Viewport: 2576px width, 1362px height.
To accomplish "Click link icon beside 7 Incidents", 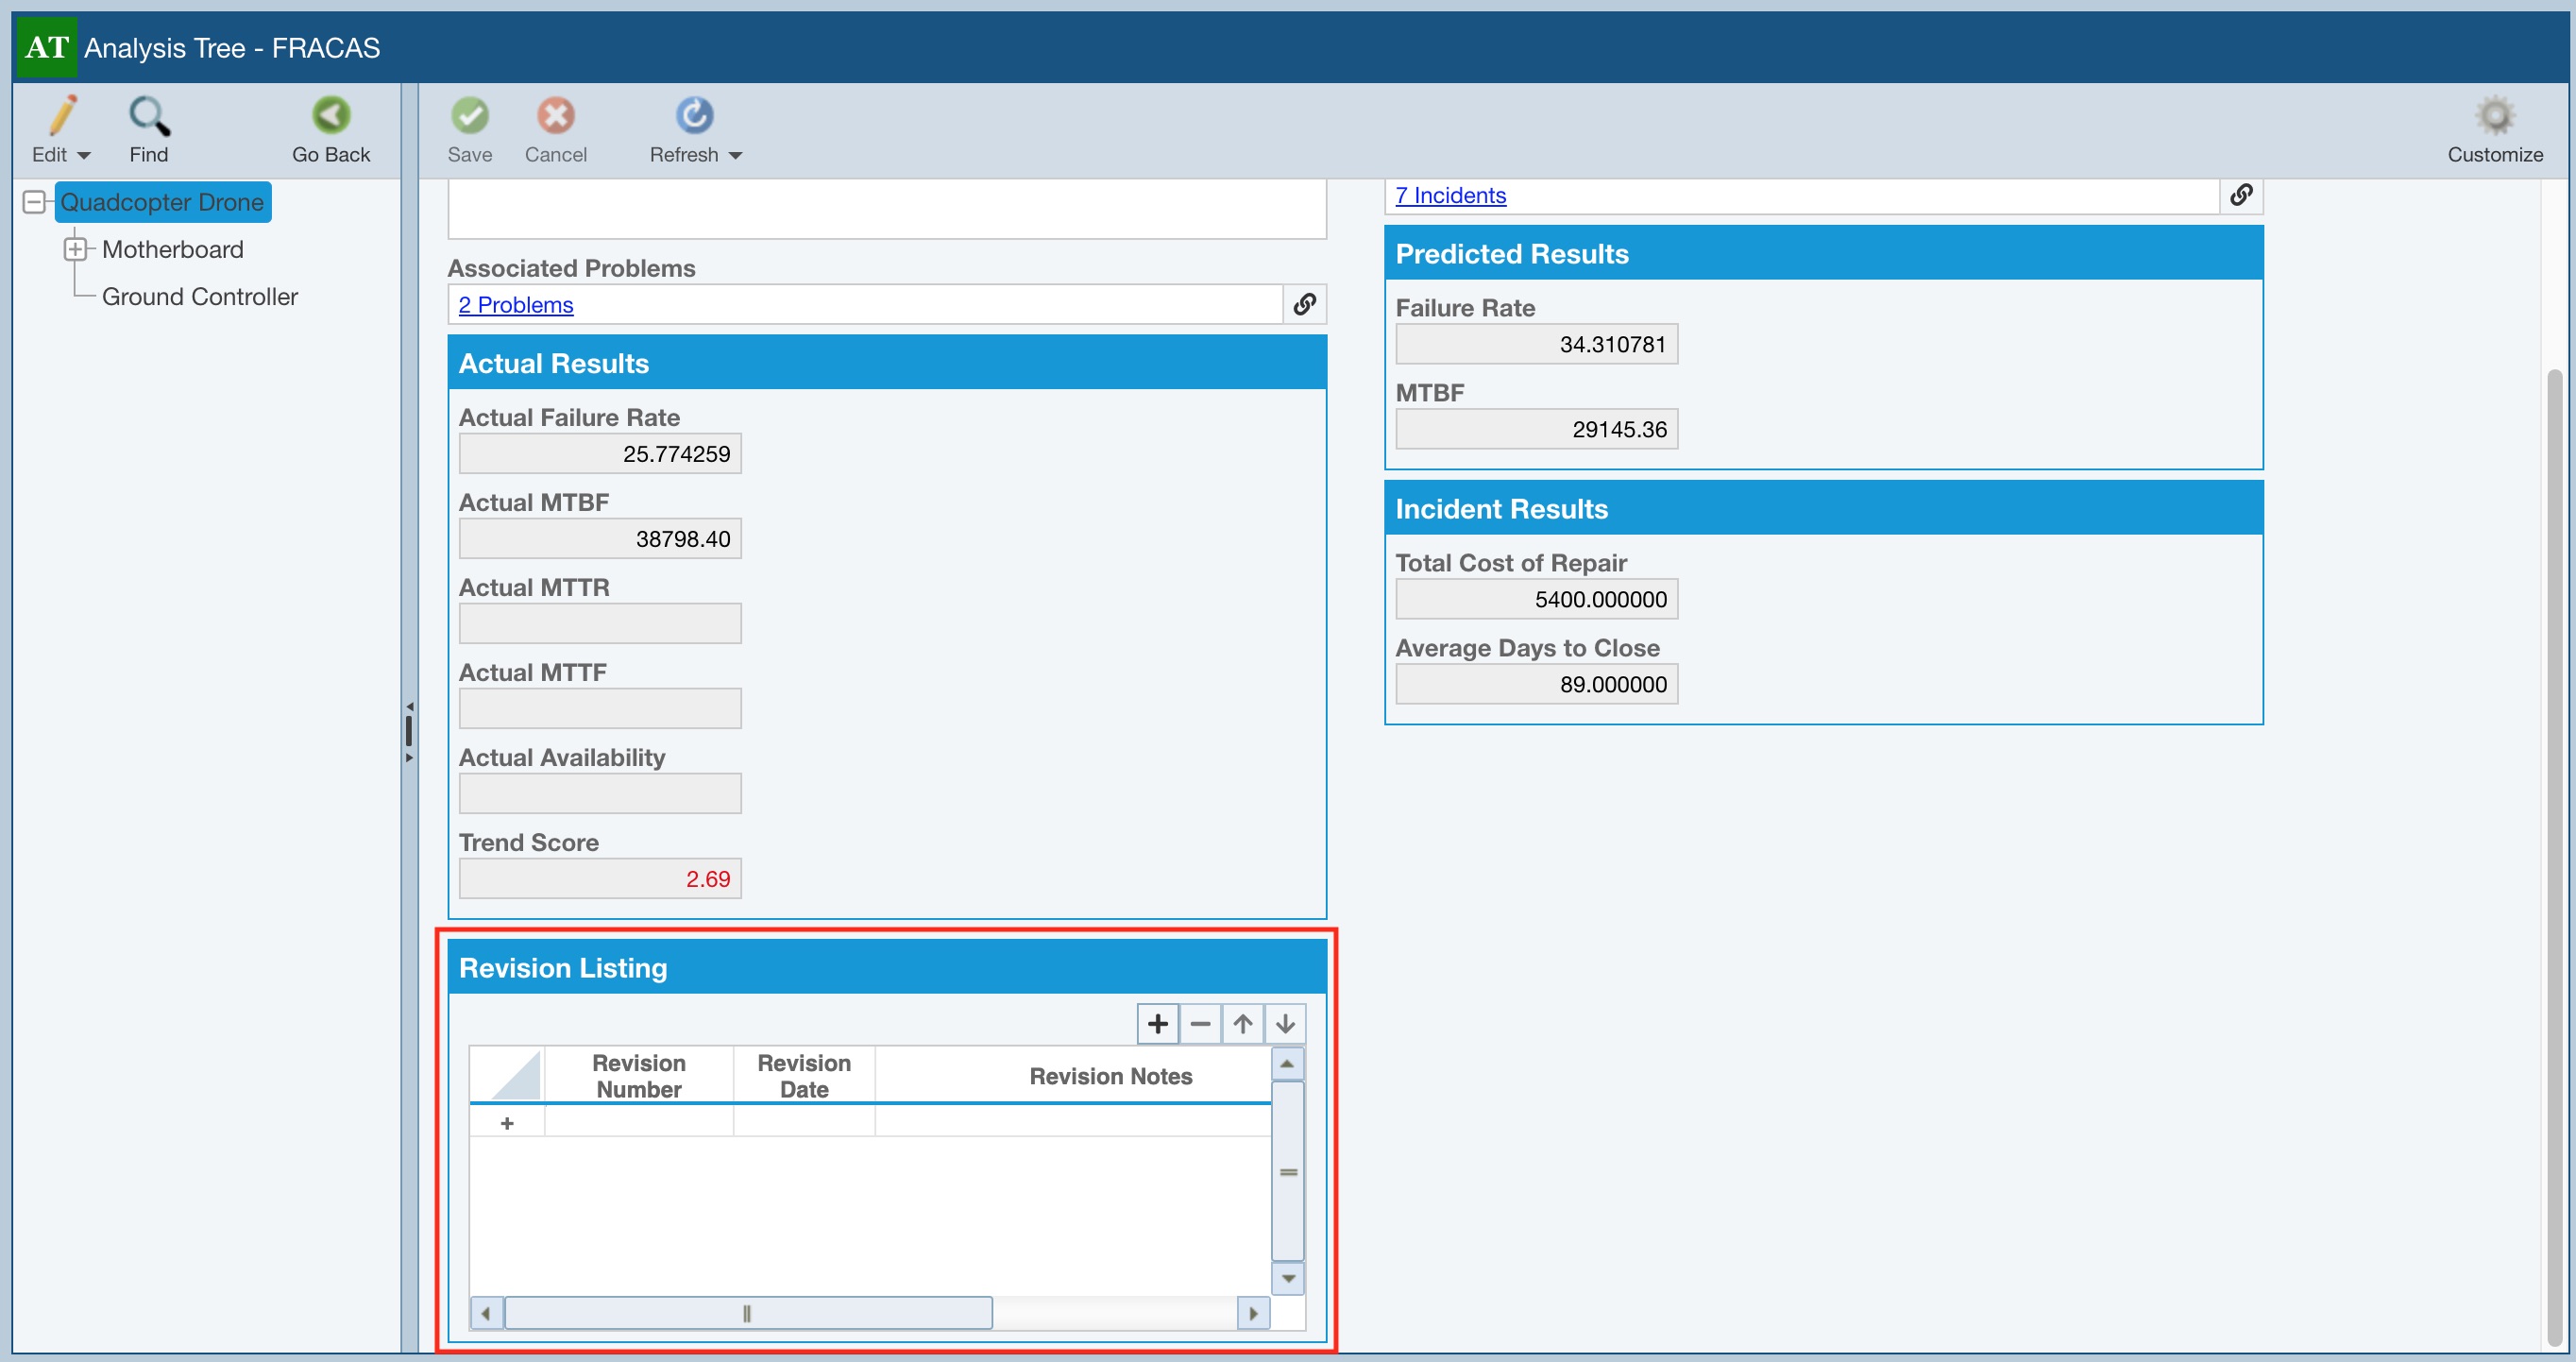I will pos(2241,195).
